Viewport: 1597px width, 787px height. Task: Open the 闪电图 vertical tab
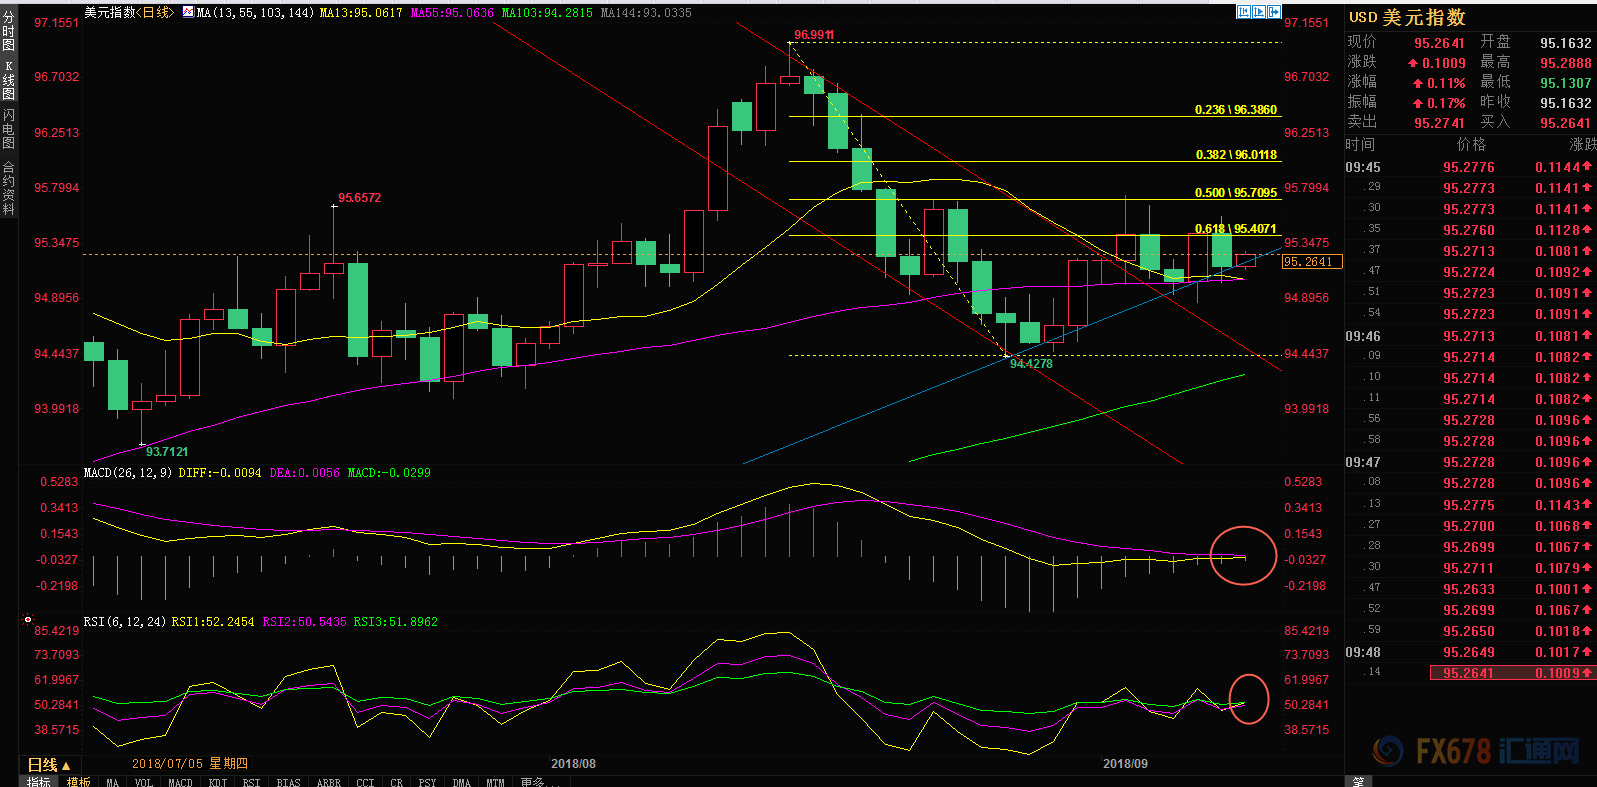tap(9, 129)
